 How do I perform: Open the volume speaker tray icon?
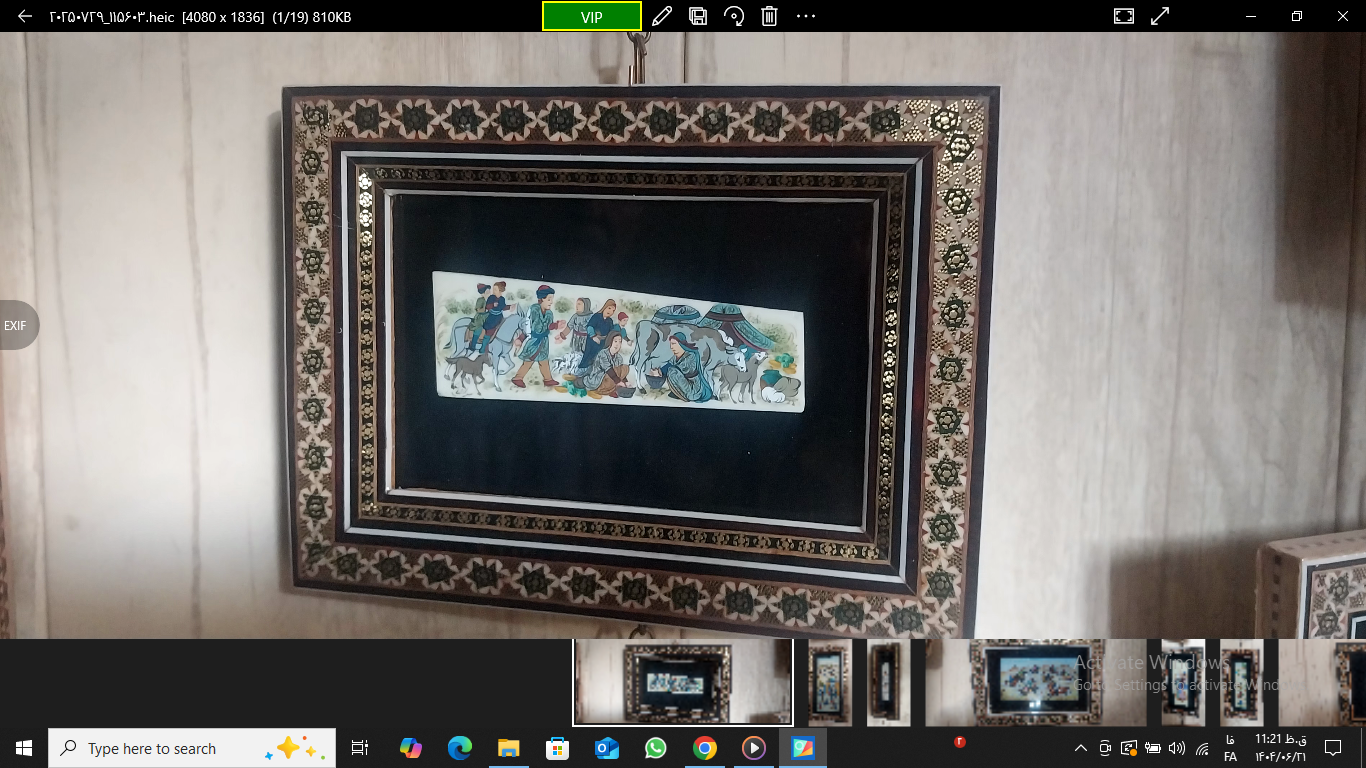1177,748
